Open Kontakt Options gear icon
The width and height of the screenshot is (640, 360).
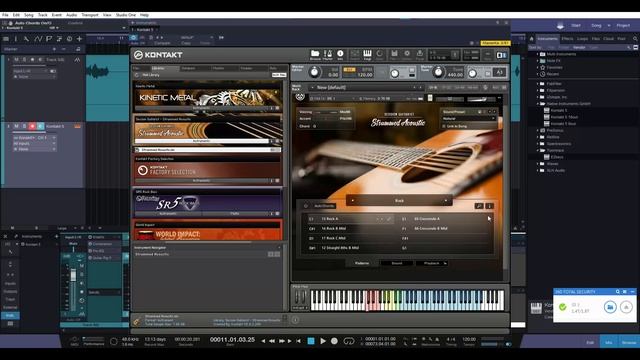click(x=407, y=55)
